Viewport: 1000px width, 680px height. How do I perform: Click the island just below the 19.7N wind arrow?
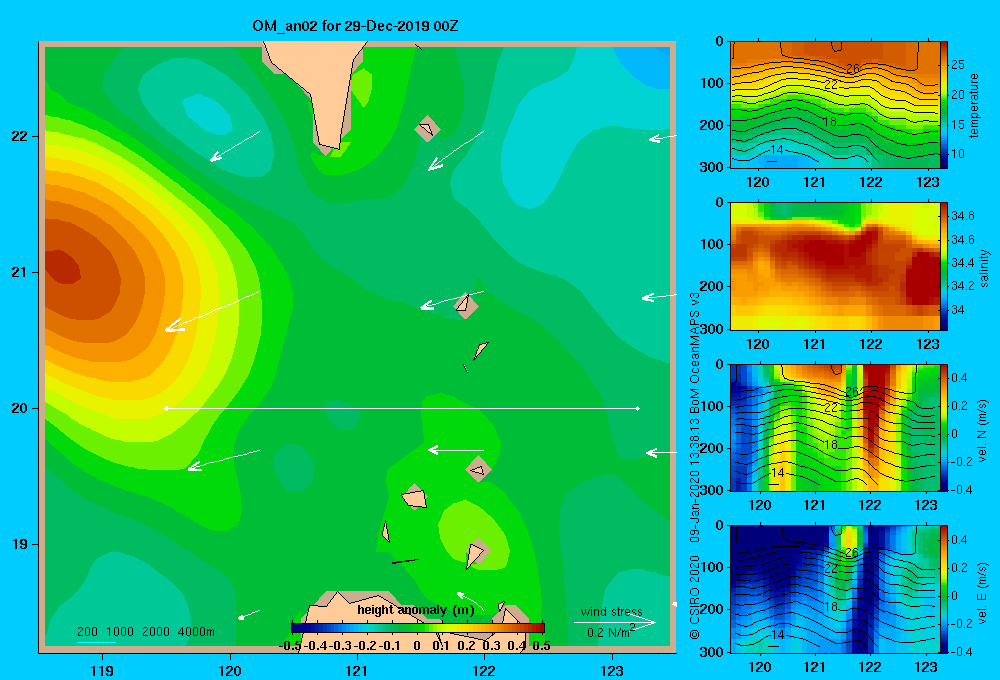(x=478, y=470)
